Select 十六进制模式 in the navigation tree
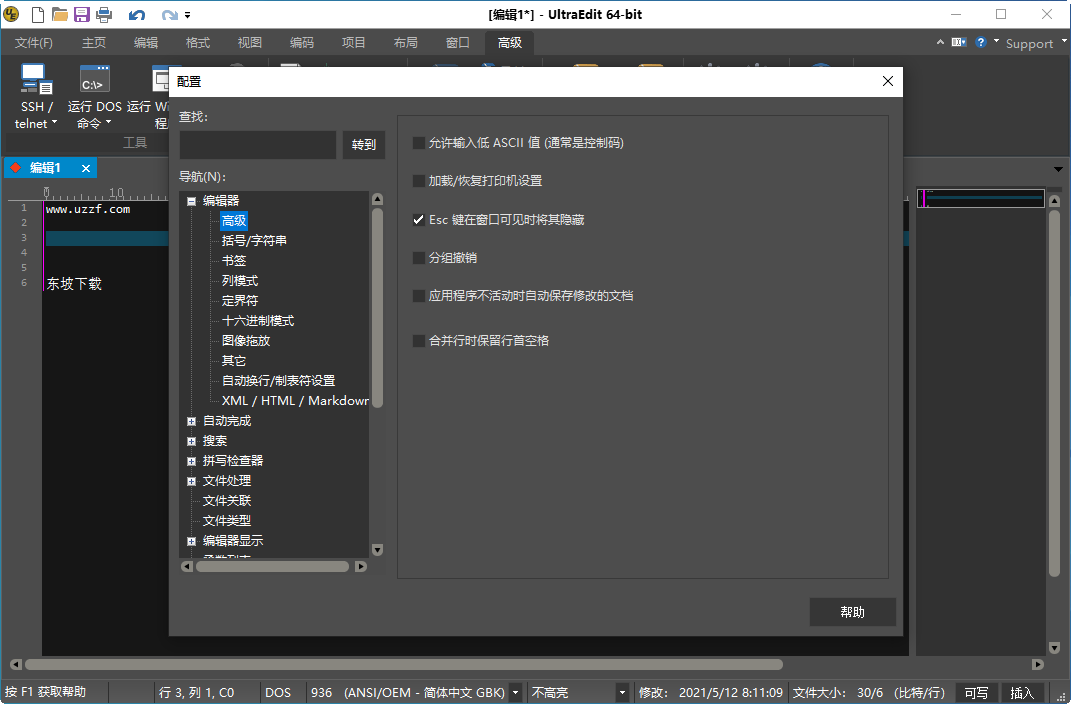This screenshot has width=1071, height=704. point(258,321)
